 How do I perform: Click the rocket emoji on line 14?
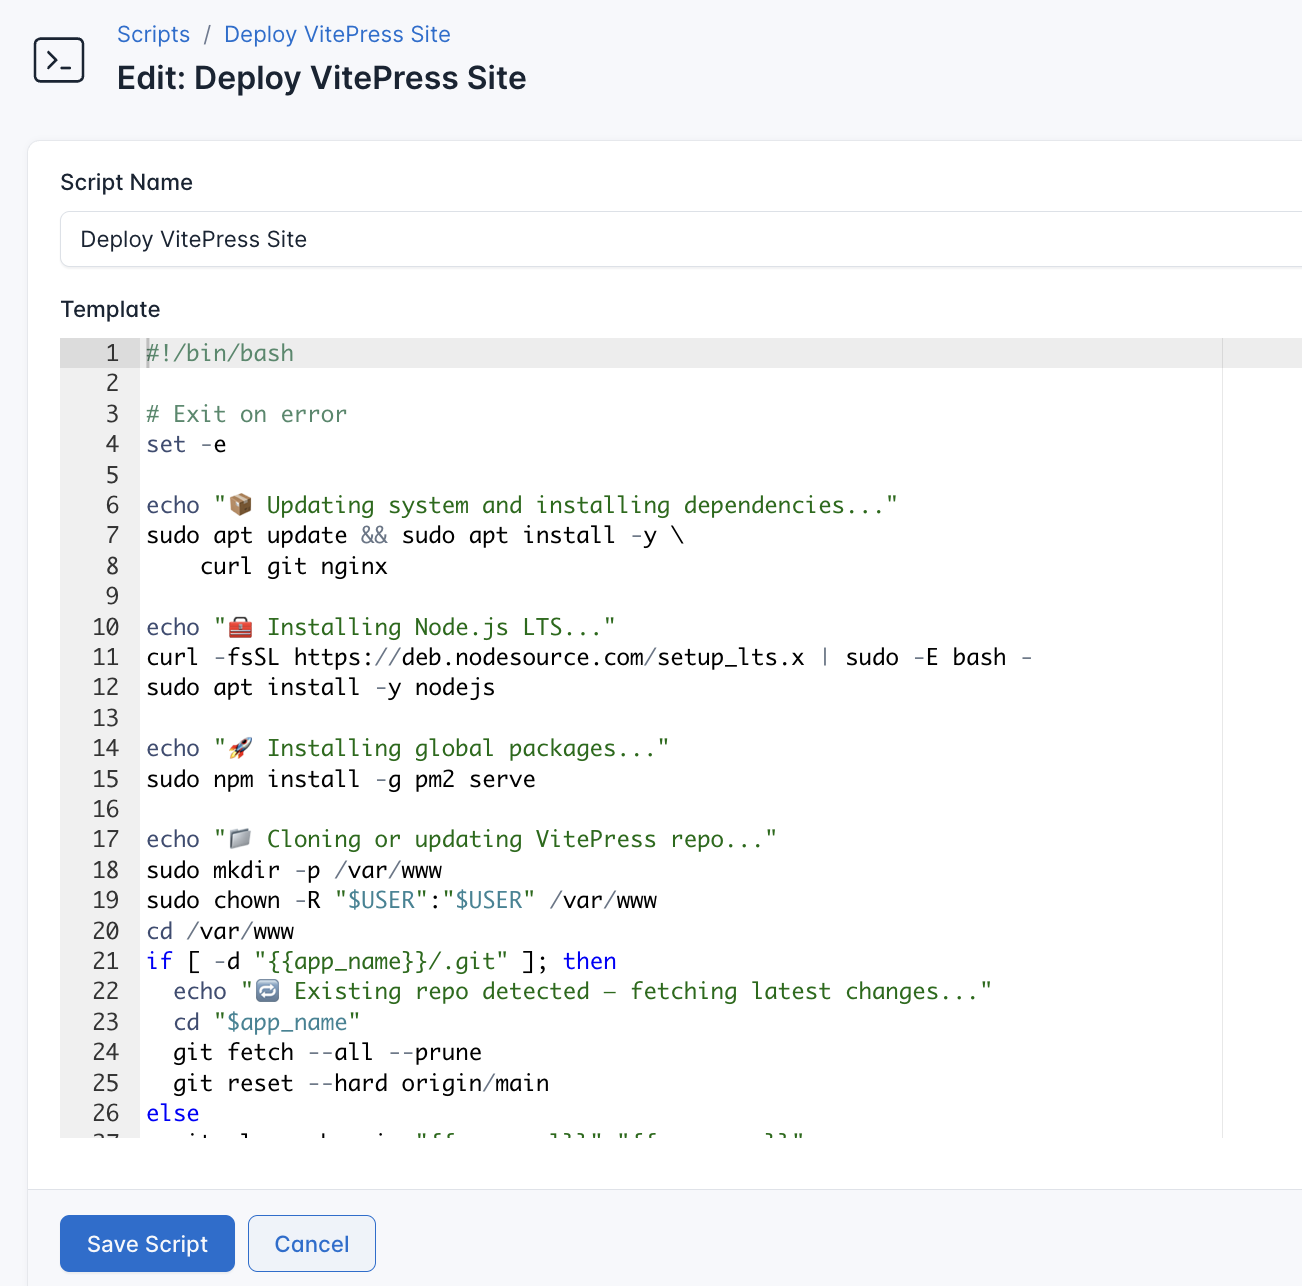tap(239, 747)
